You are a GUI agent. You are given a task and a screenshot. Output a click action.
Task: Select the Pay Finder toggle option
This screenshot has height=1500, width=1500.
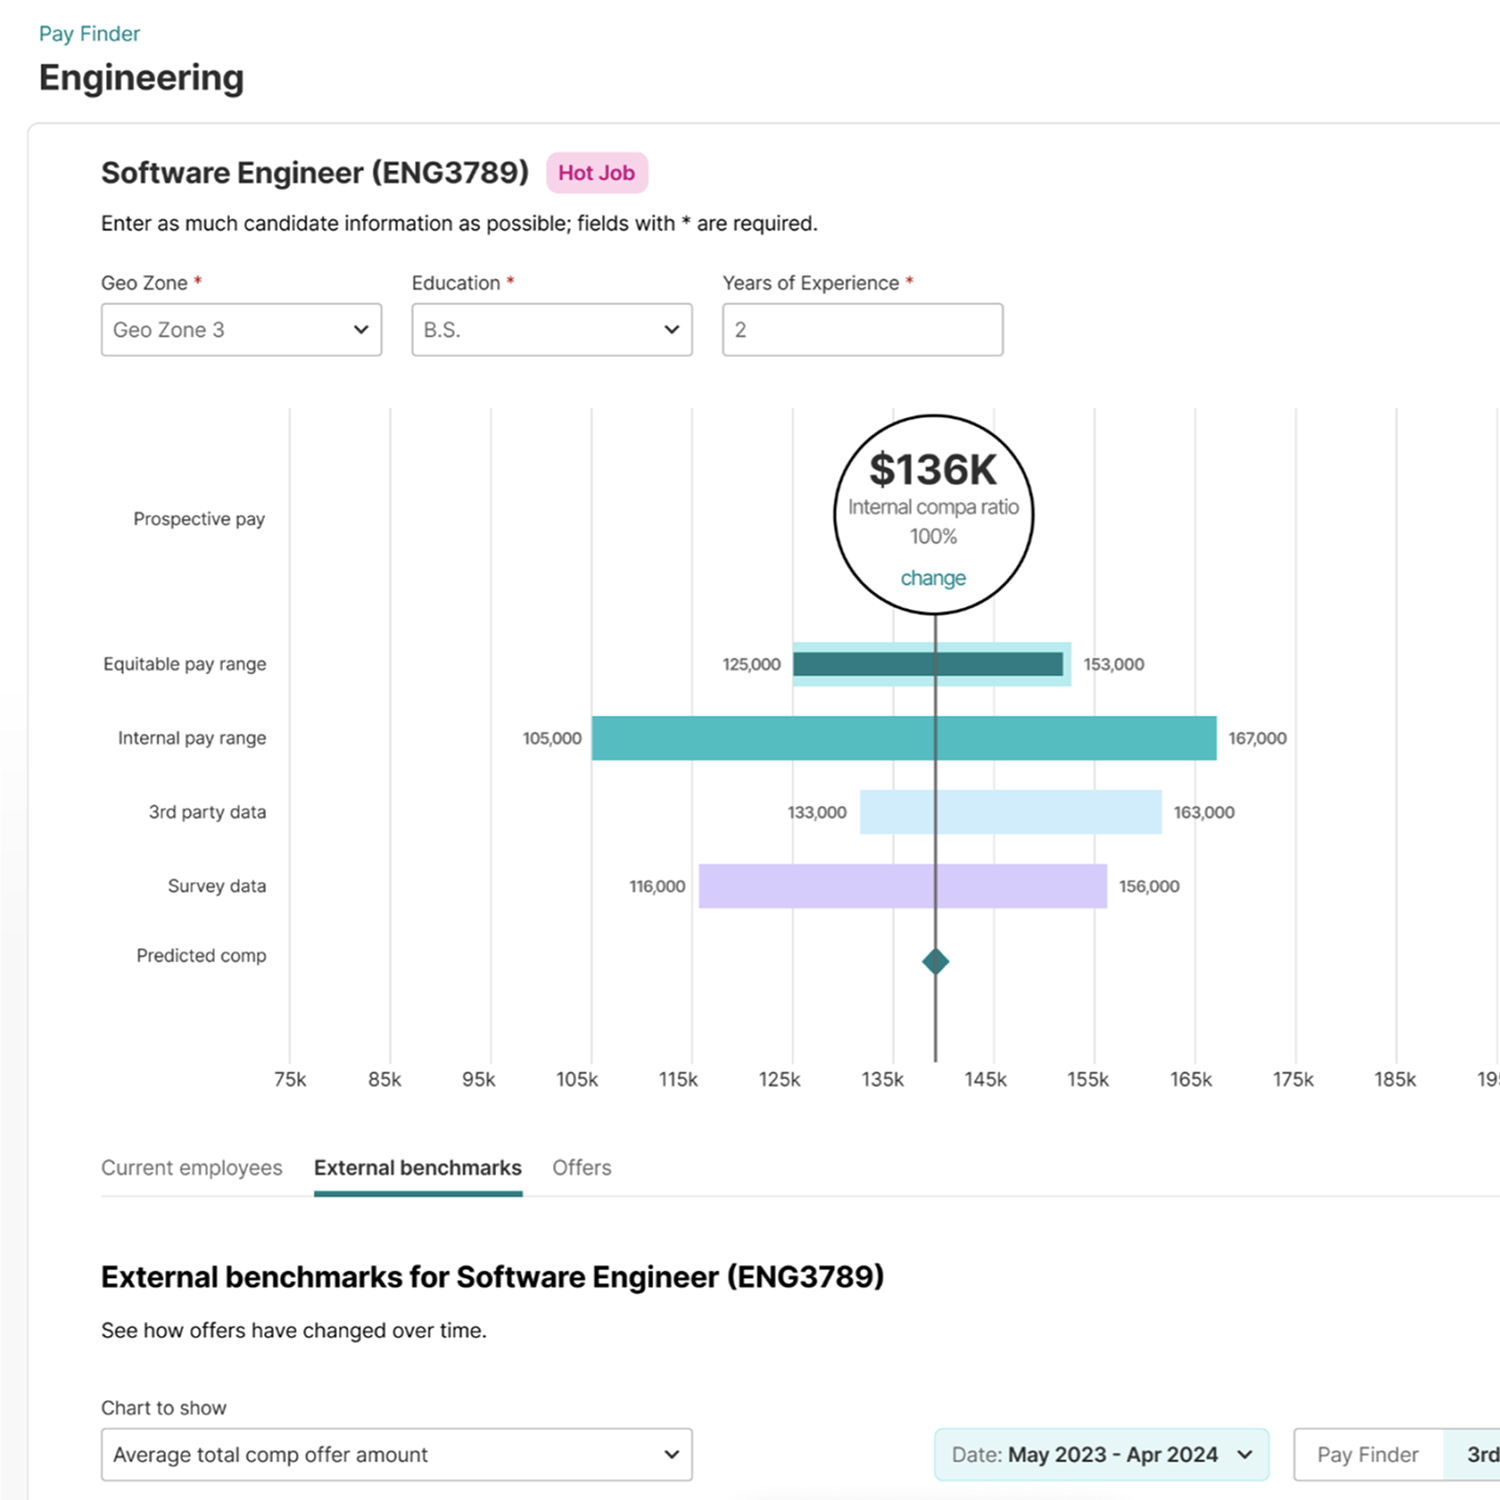click(x=1367, y=1455)
